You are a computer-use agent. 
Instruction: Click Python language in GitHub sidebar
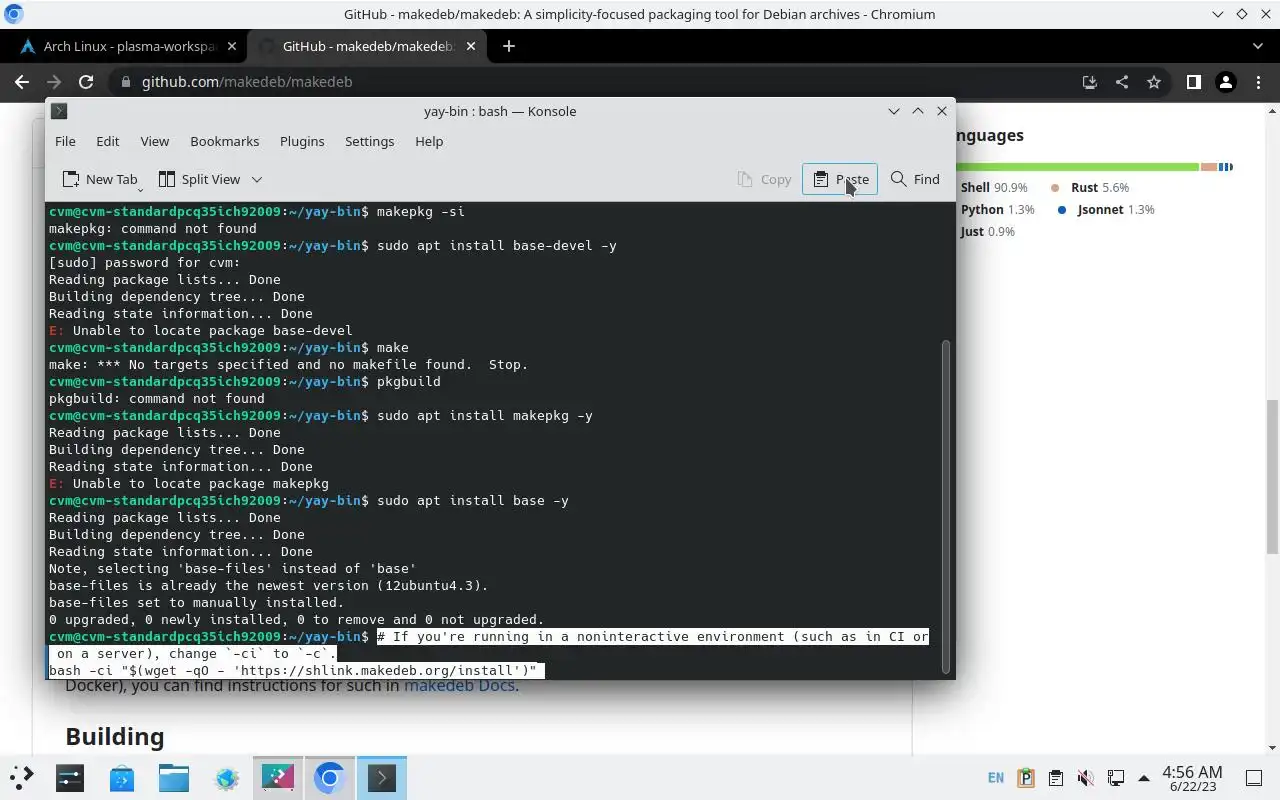pos(997,209)
